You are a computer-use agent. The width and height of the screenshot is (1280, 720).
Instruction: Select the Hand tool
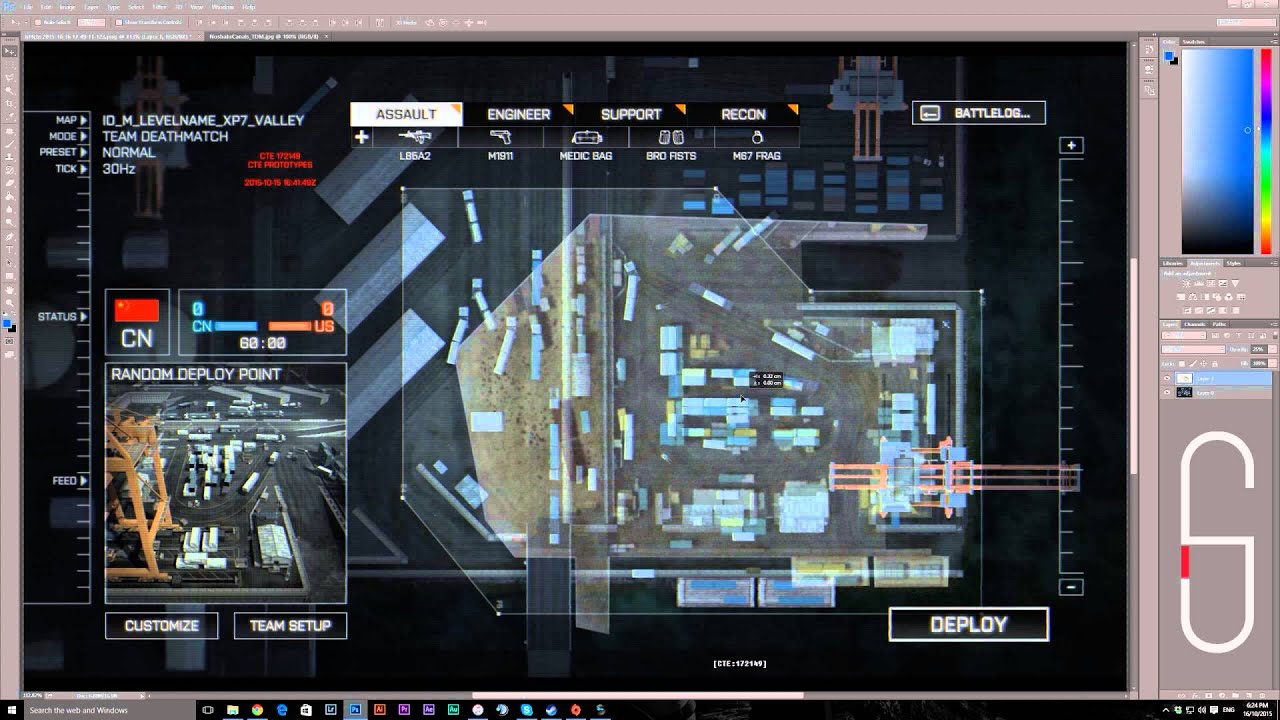pos(9,289)
